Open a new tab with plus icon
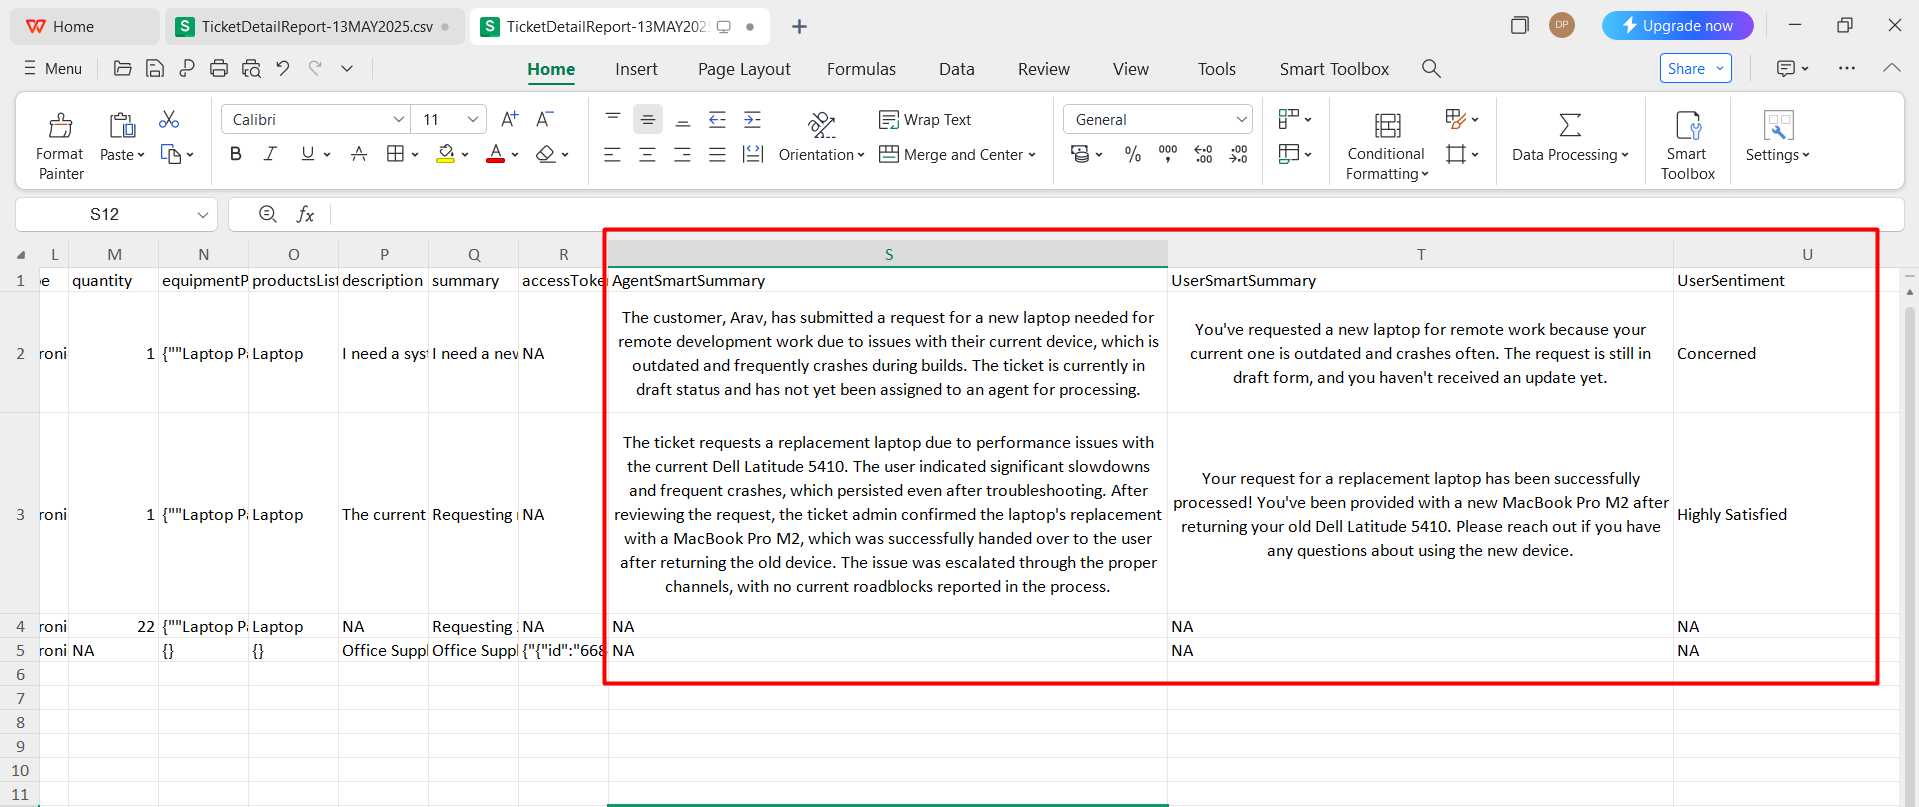This screenshot has width=1919, height=807. coord(799,26)
